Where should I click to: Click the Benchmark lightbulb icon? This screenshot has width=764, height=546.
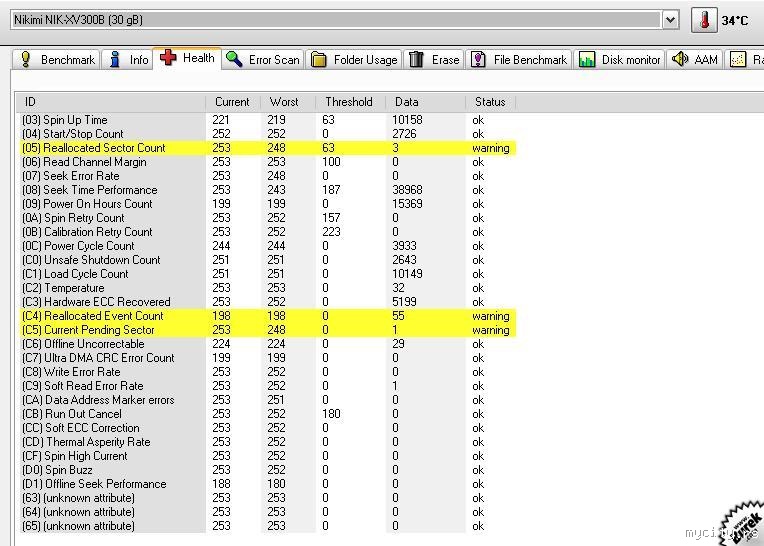coord(26,59)
